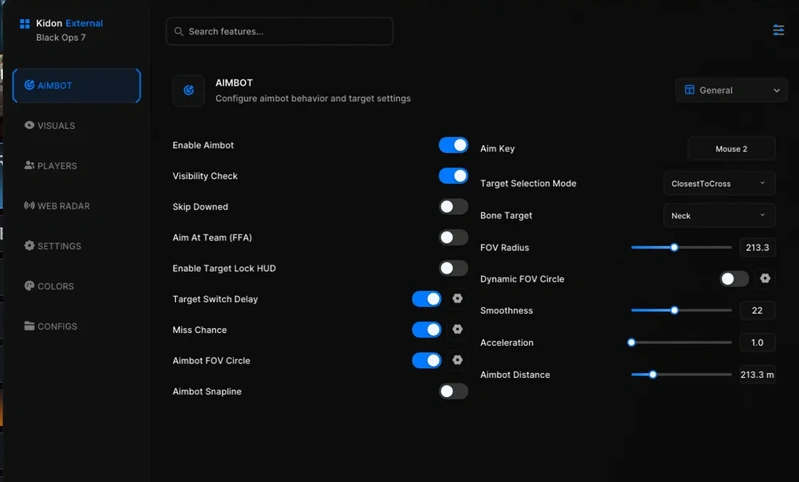The height and width of the screenshot is (482, 799).
Task: Open the Target Selection Mode dropdown
Action: pyautogui.click(x=719, y=183)
